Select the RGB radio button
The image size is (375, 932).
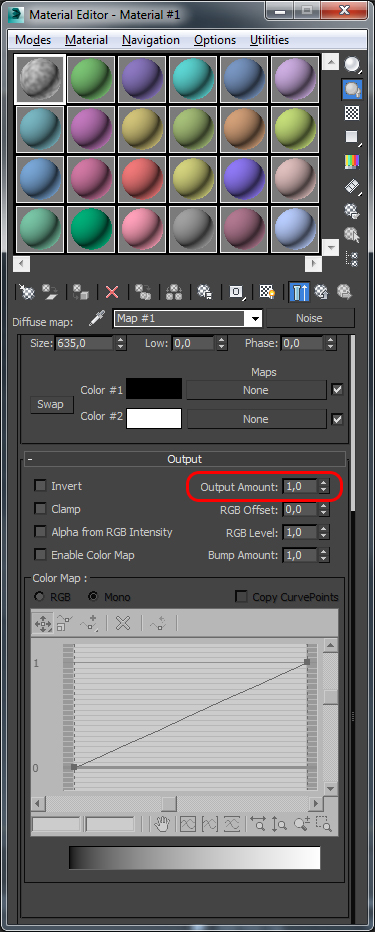coord(40,597)
